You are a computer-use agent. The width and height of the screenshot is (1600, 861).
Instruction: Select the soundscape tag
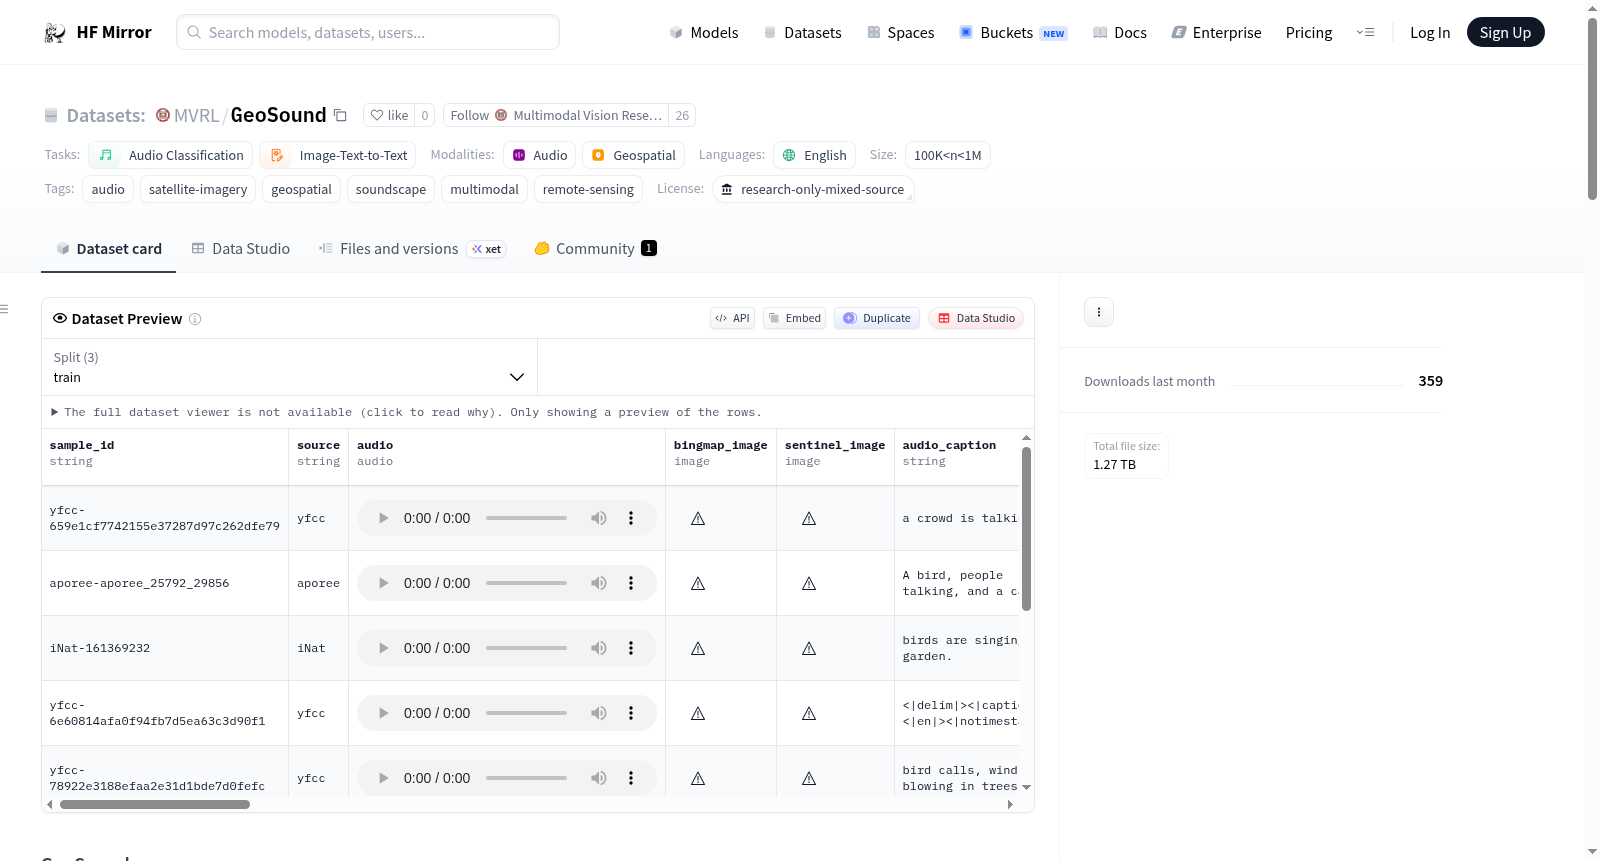pyautogui.click(x=391, y=189)
